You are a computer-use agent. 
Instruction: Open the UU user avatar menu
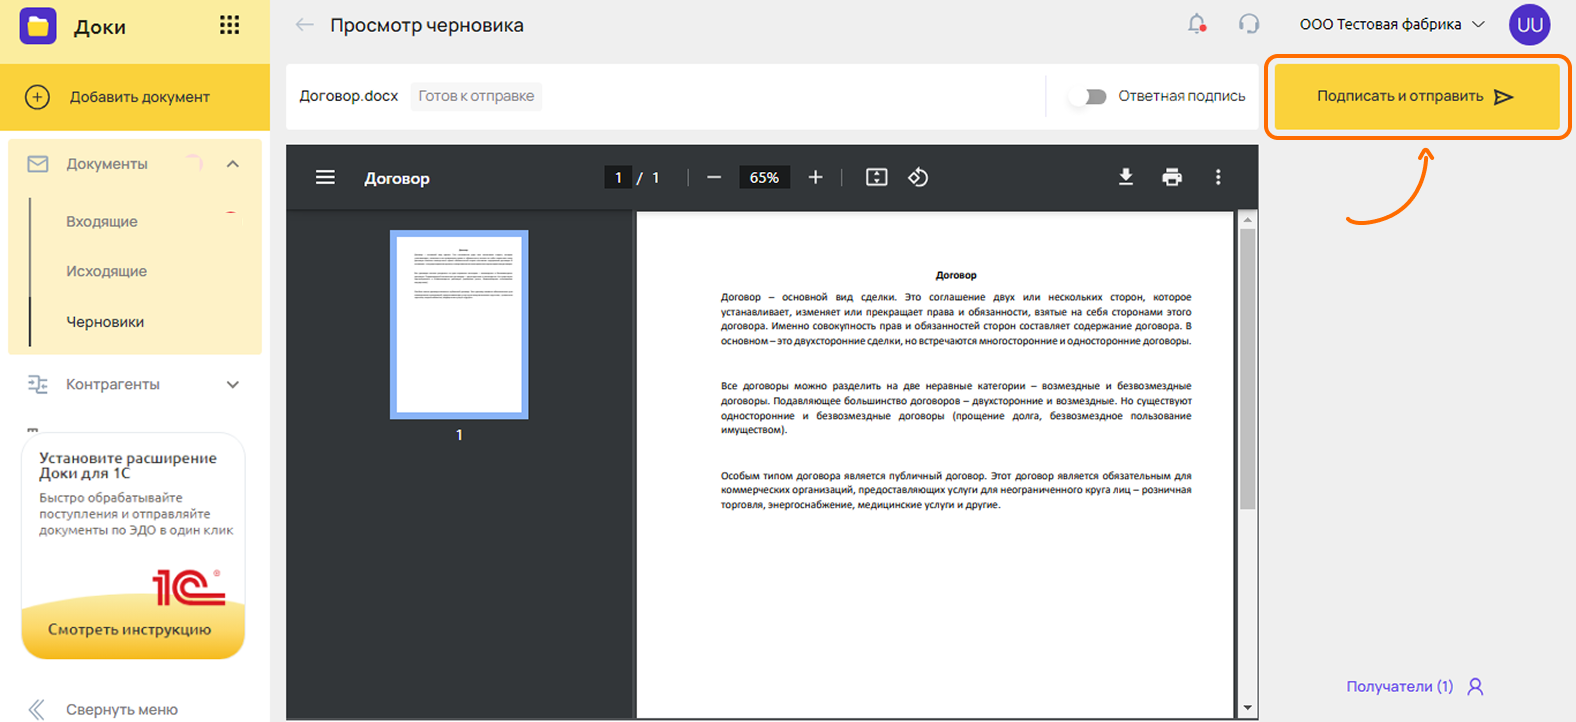pos(1529,25)
